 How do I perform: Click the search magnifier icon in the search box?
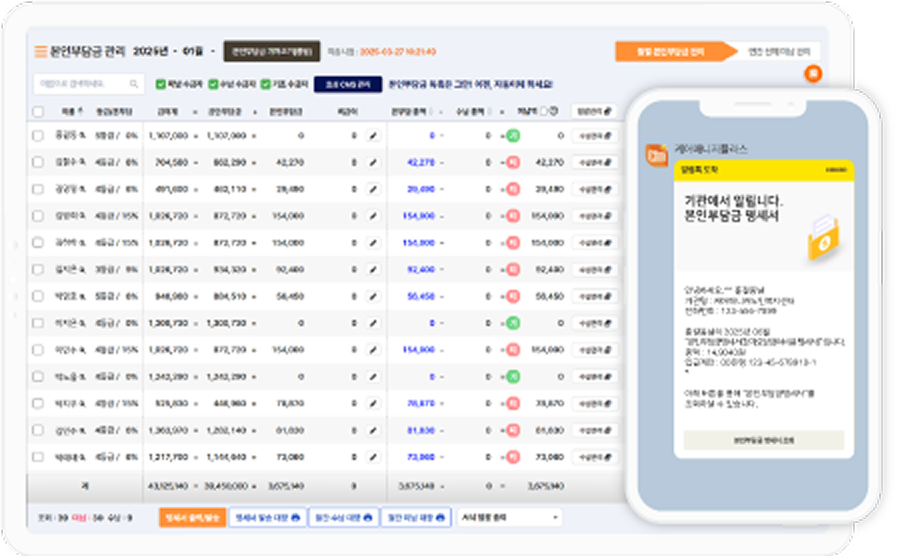(132, 84)
